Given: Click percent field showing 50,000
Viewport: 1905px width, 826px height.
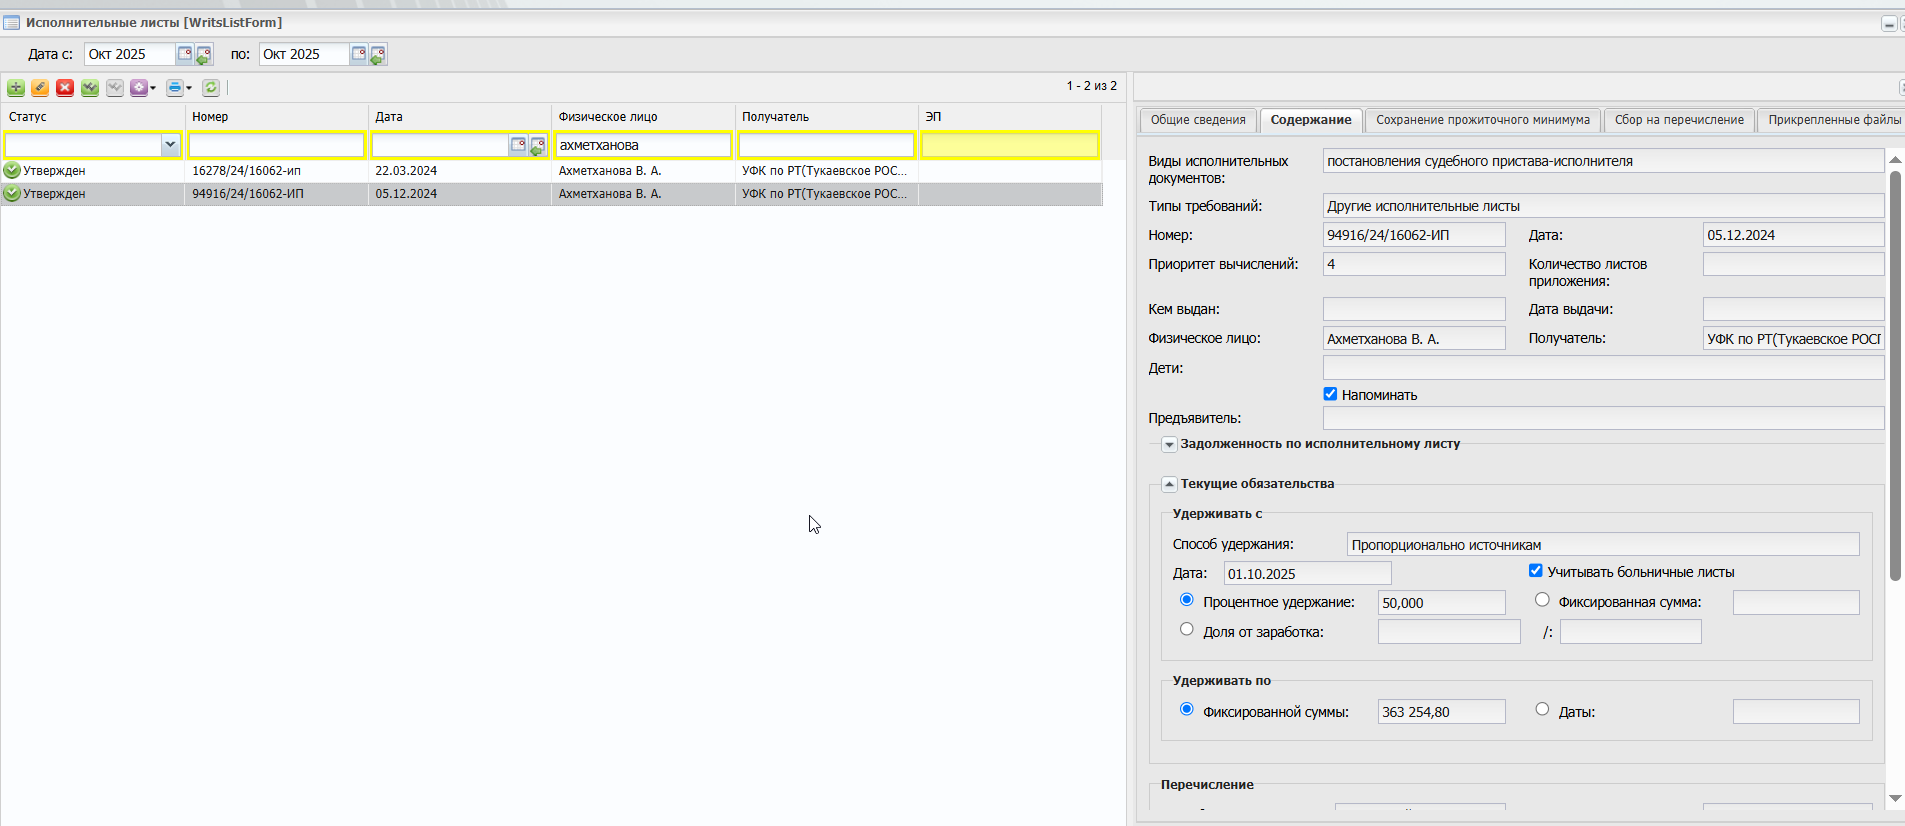Looking at the screenshot, I should [x=1441, y=602].
